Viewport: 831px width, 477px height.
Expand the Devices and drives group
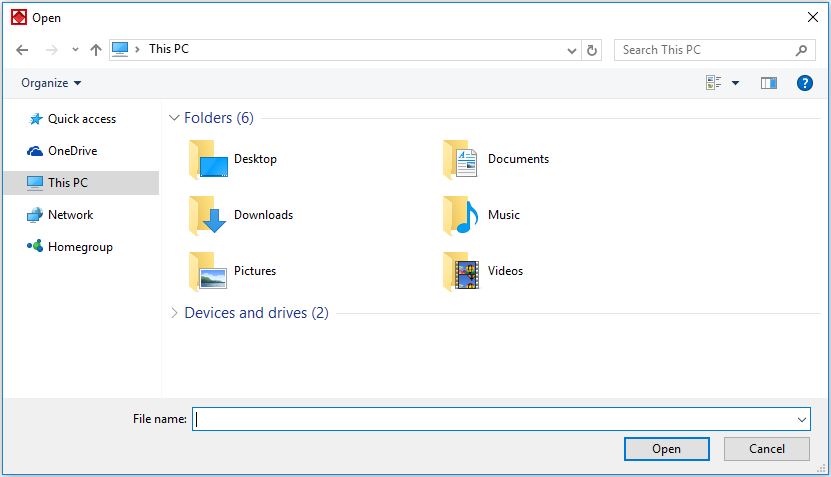174,313
